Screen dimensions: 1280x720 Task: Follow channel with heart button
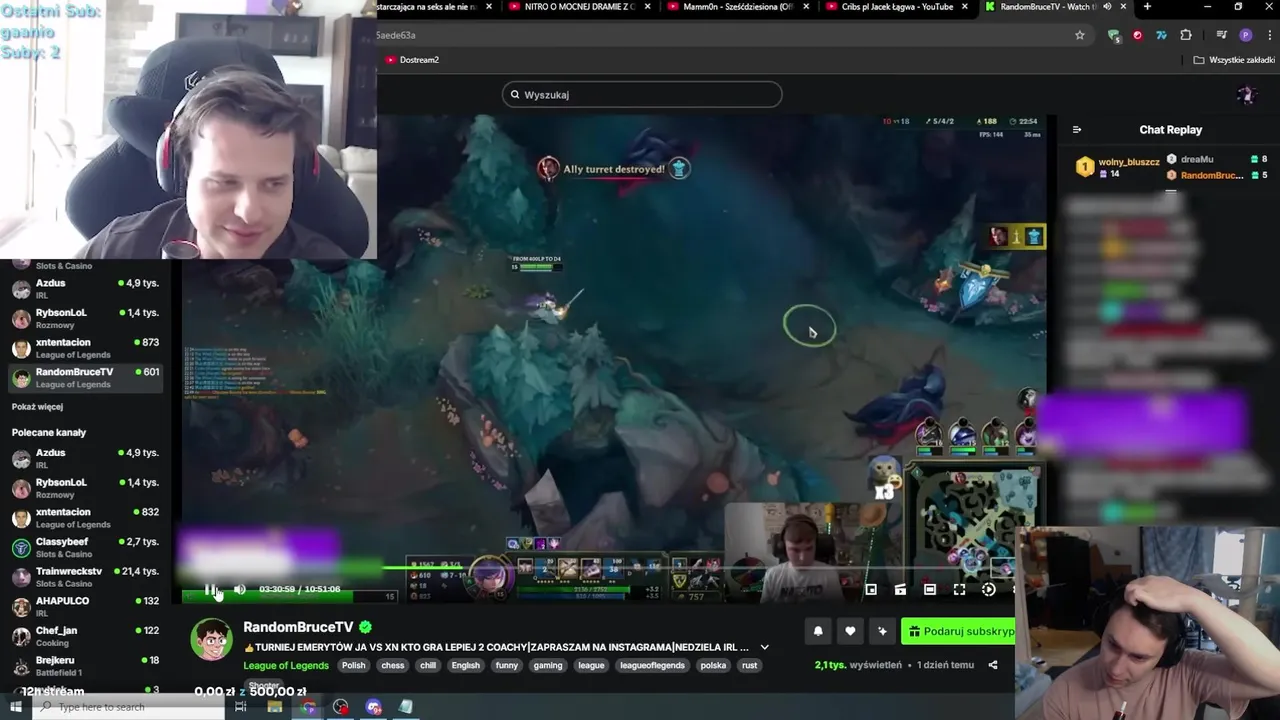pyautogui.click(x=850, y=631)
